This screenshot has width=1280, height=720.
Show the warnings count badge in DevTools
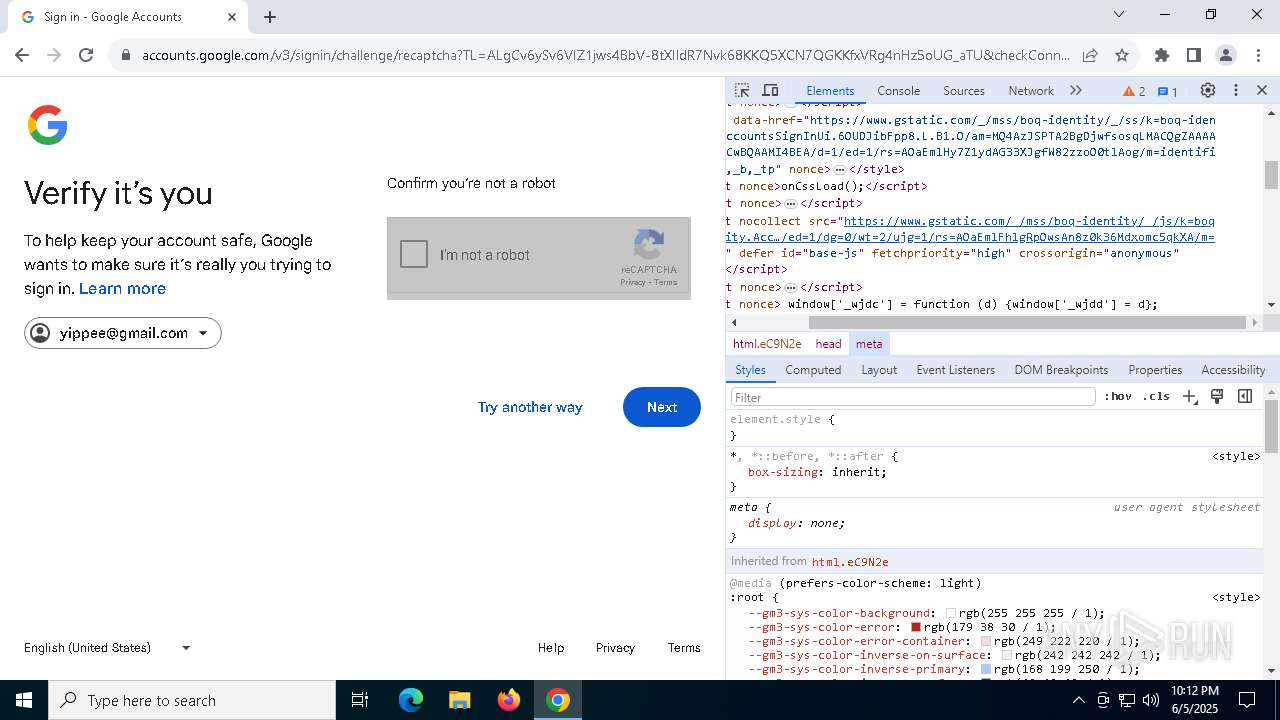(1134, 91)
